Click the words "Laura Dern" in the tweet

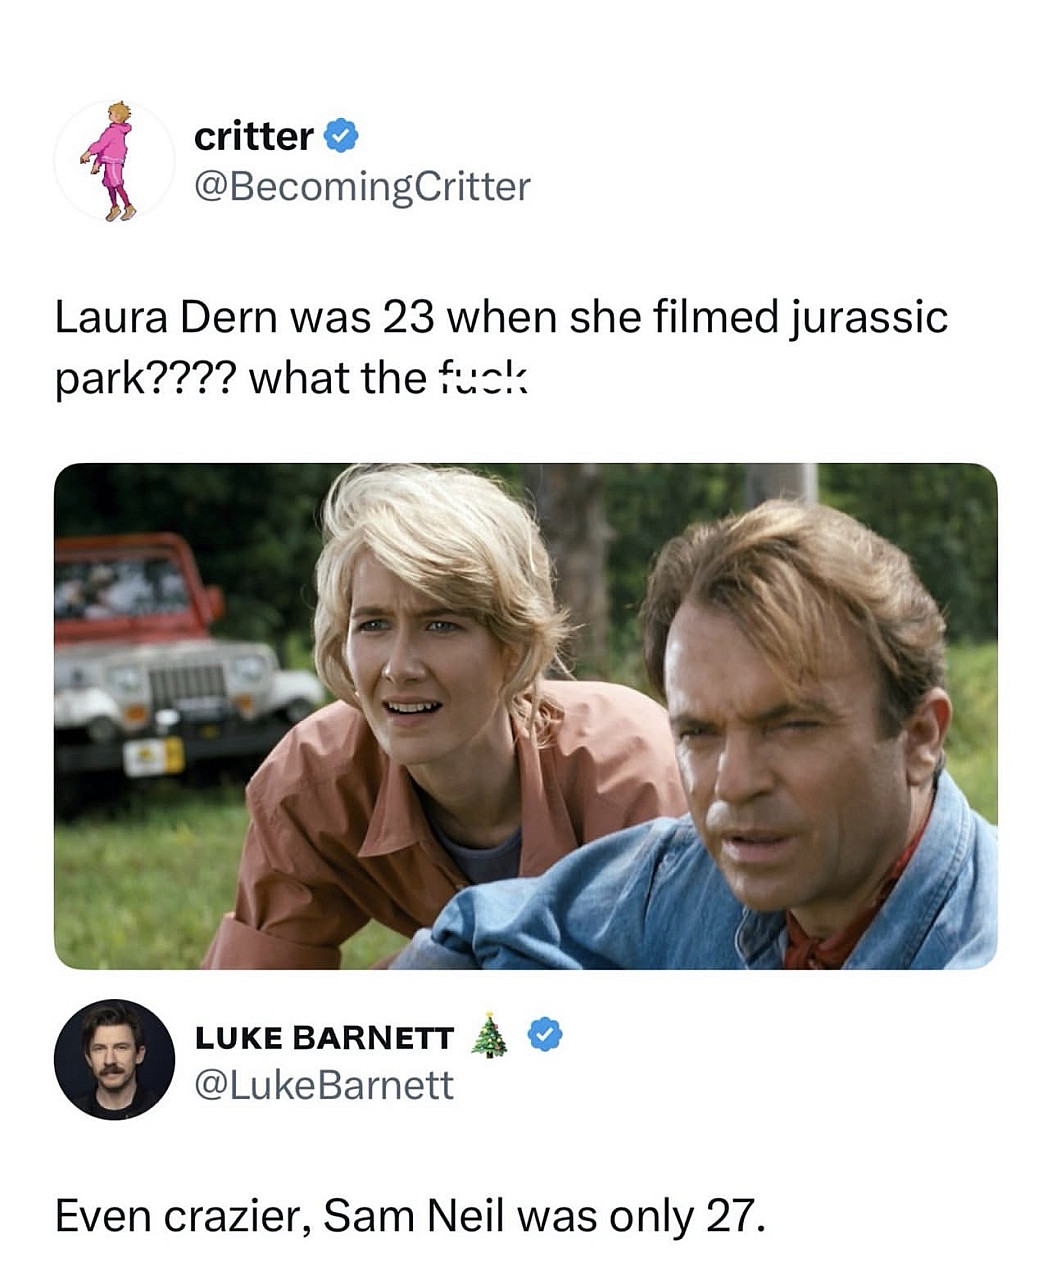164,318
